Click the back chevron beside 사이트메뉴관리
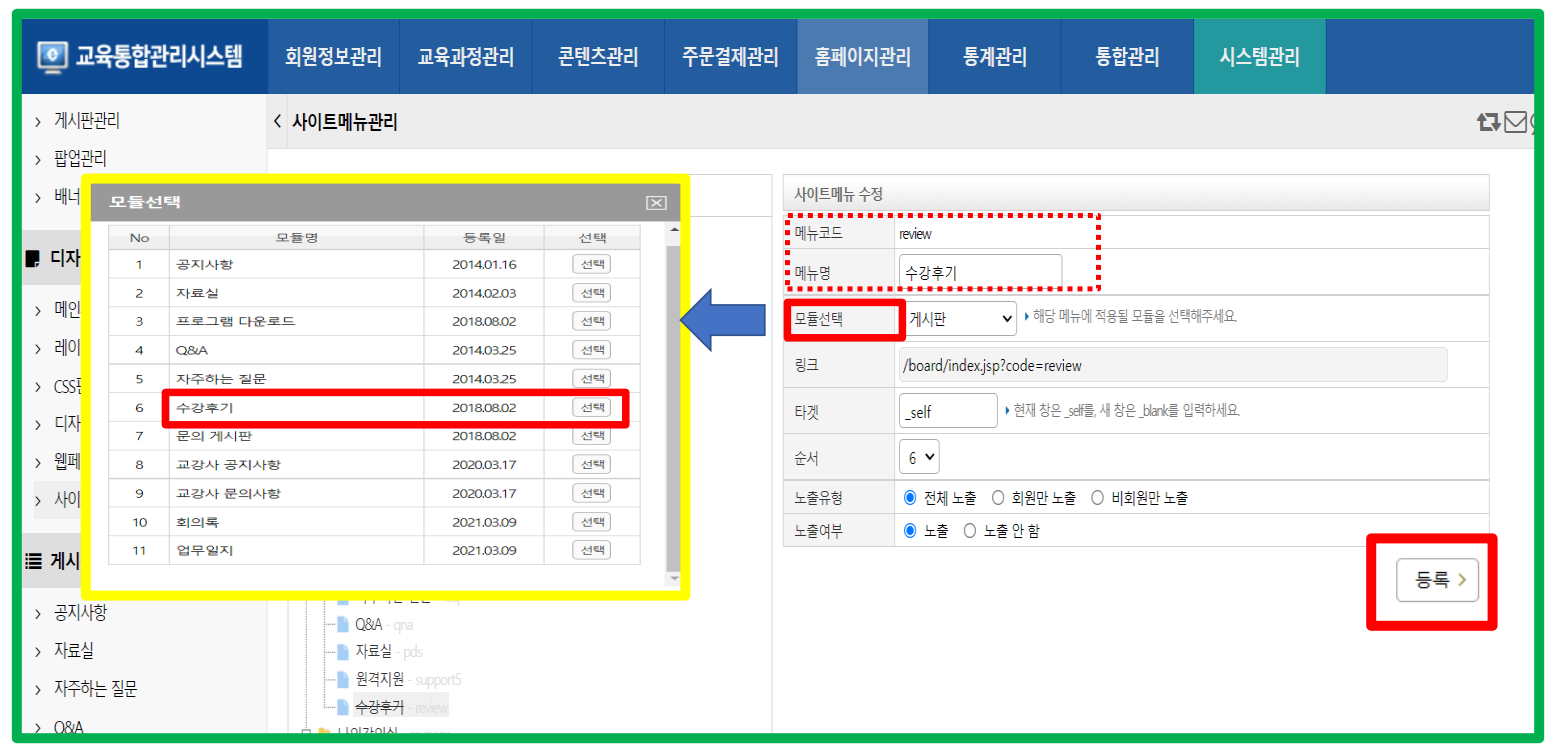Viewport: 1549px width, 749px height. (x=277, y=122)
